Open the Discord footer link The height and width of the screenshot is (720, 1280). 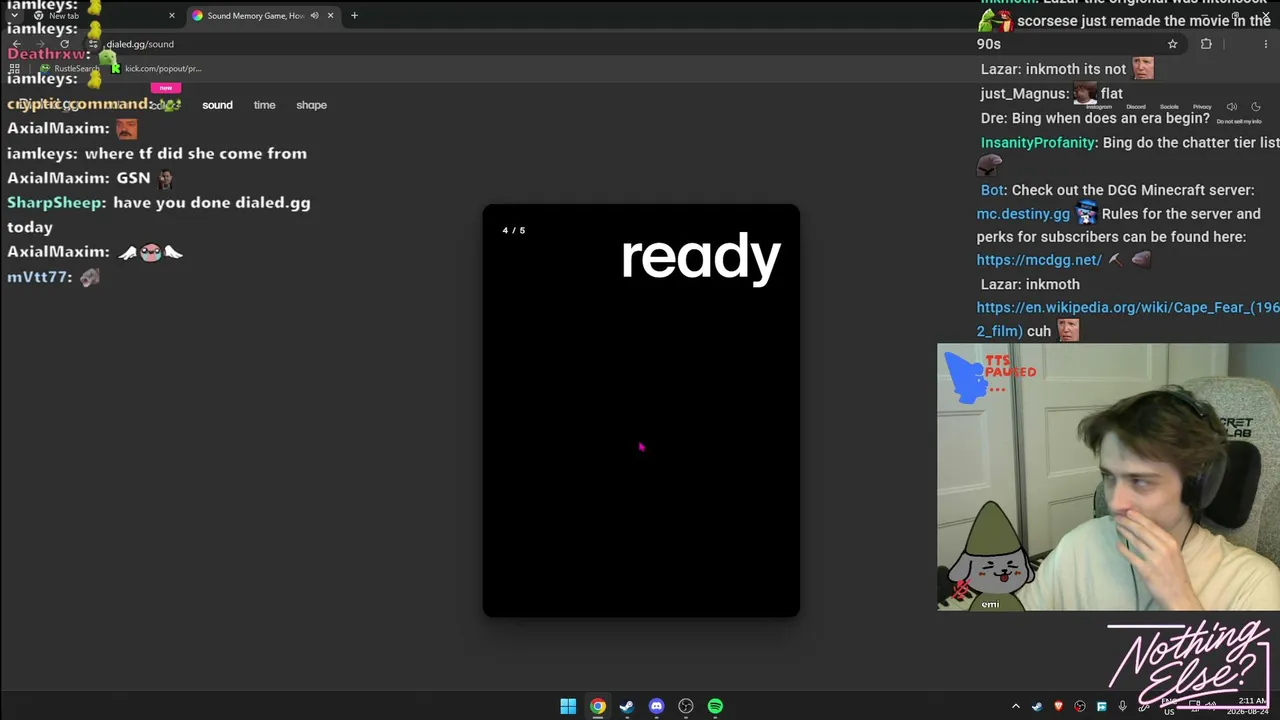tap(1136, 107)
